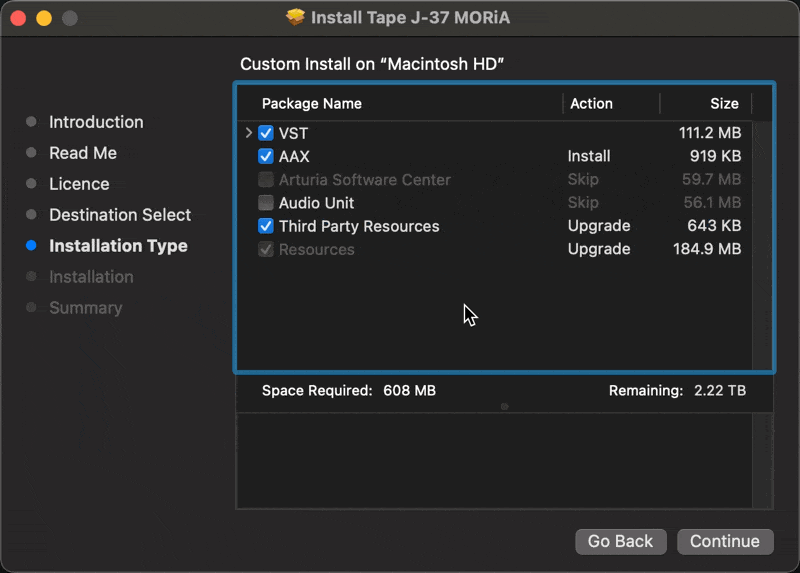Screen dimensions: 800x573
Task: Click the dimmed Resources checkbox
Action: pos(266,249)
